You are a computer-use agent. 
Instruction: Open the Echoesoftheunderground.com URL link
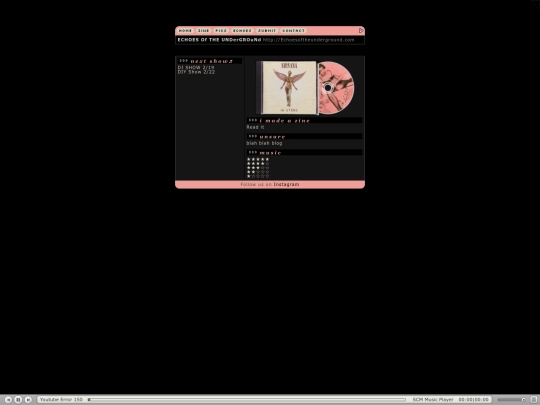[x=308, y=40]
